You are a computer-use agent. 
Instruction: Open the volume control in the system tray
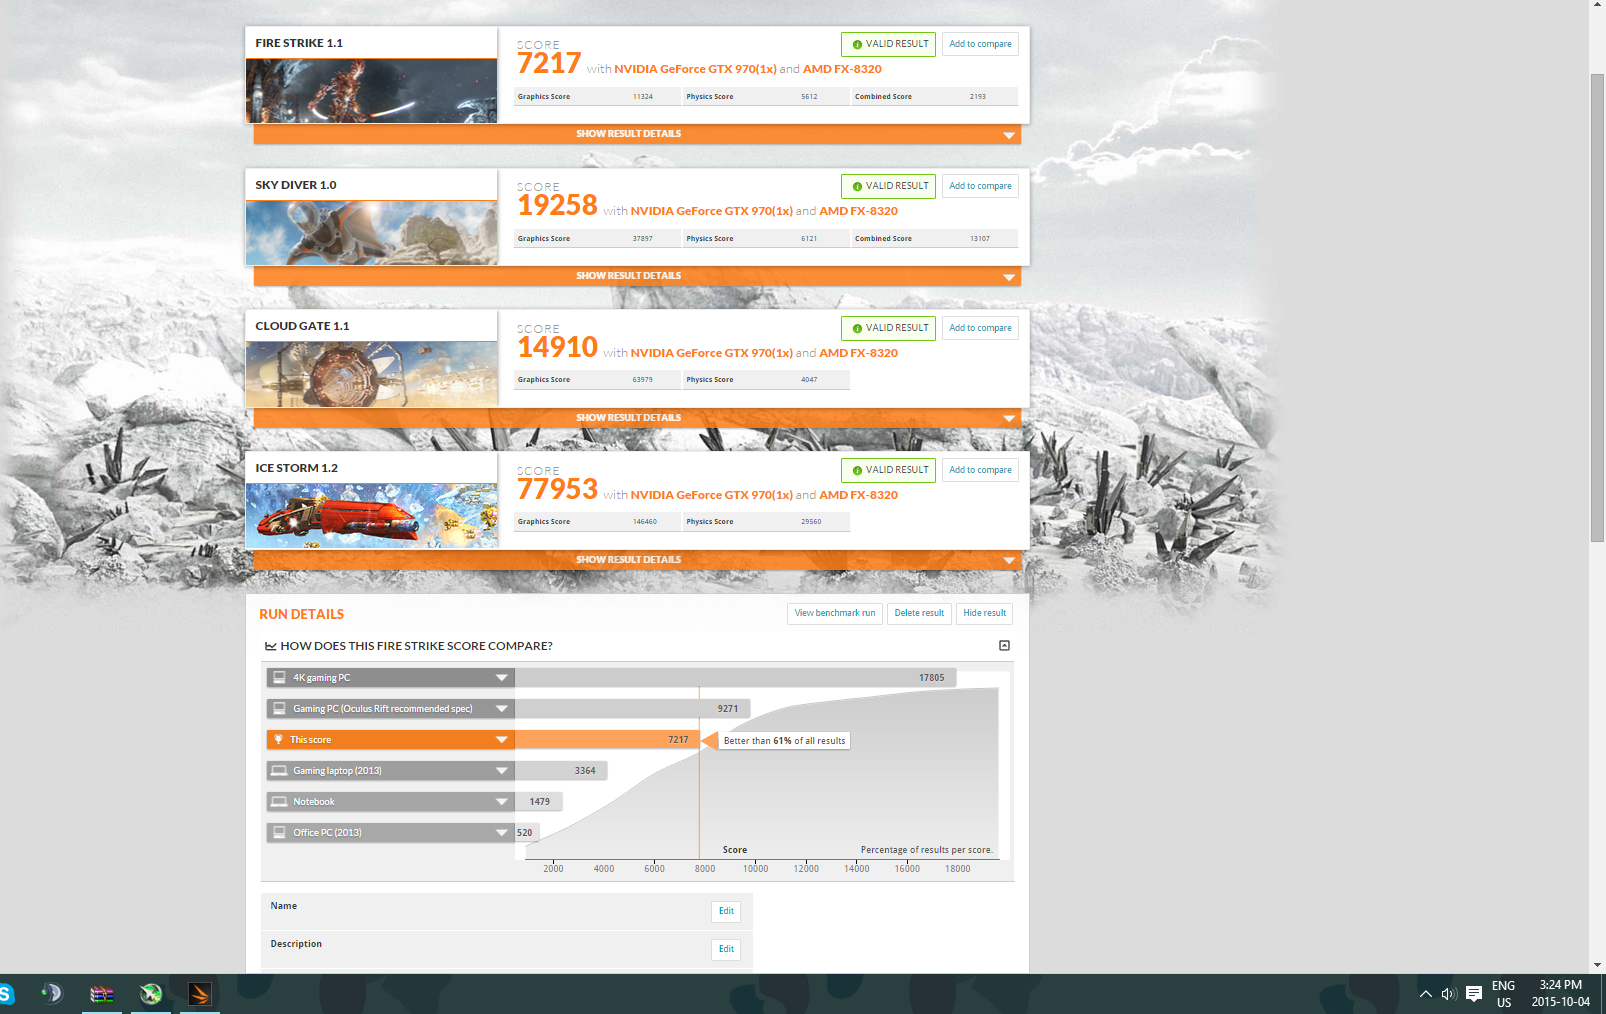(1449, 994)
